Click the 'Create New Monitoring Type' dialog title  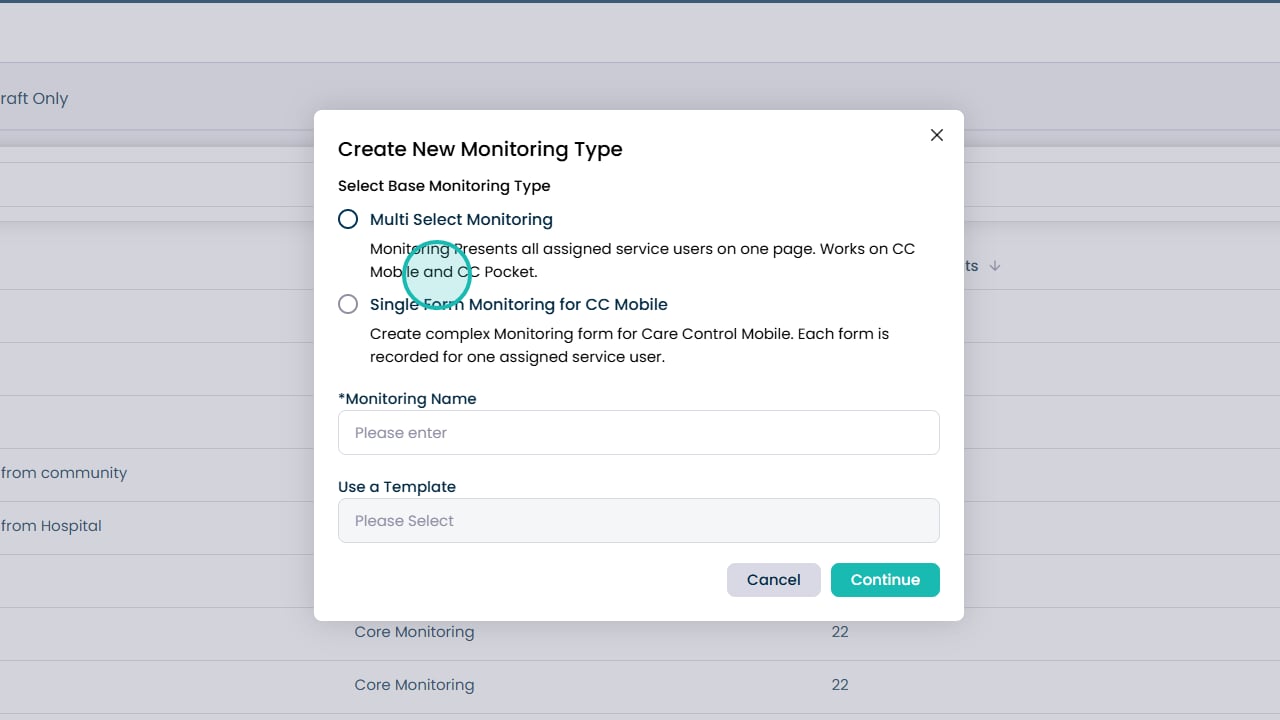point(480,149)
